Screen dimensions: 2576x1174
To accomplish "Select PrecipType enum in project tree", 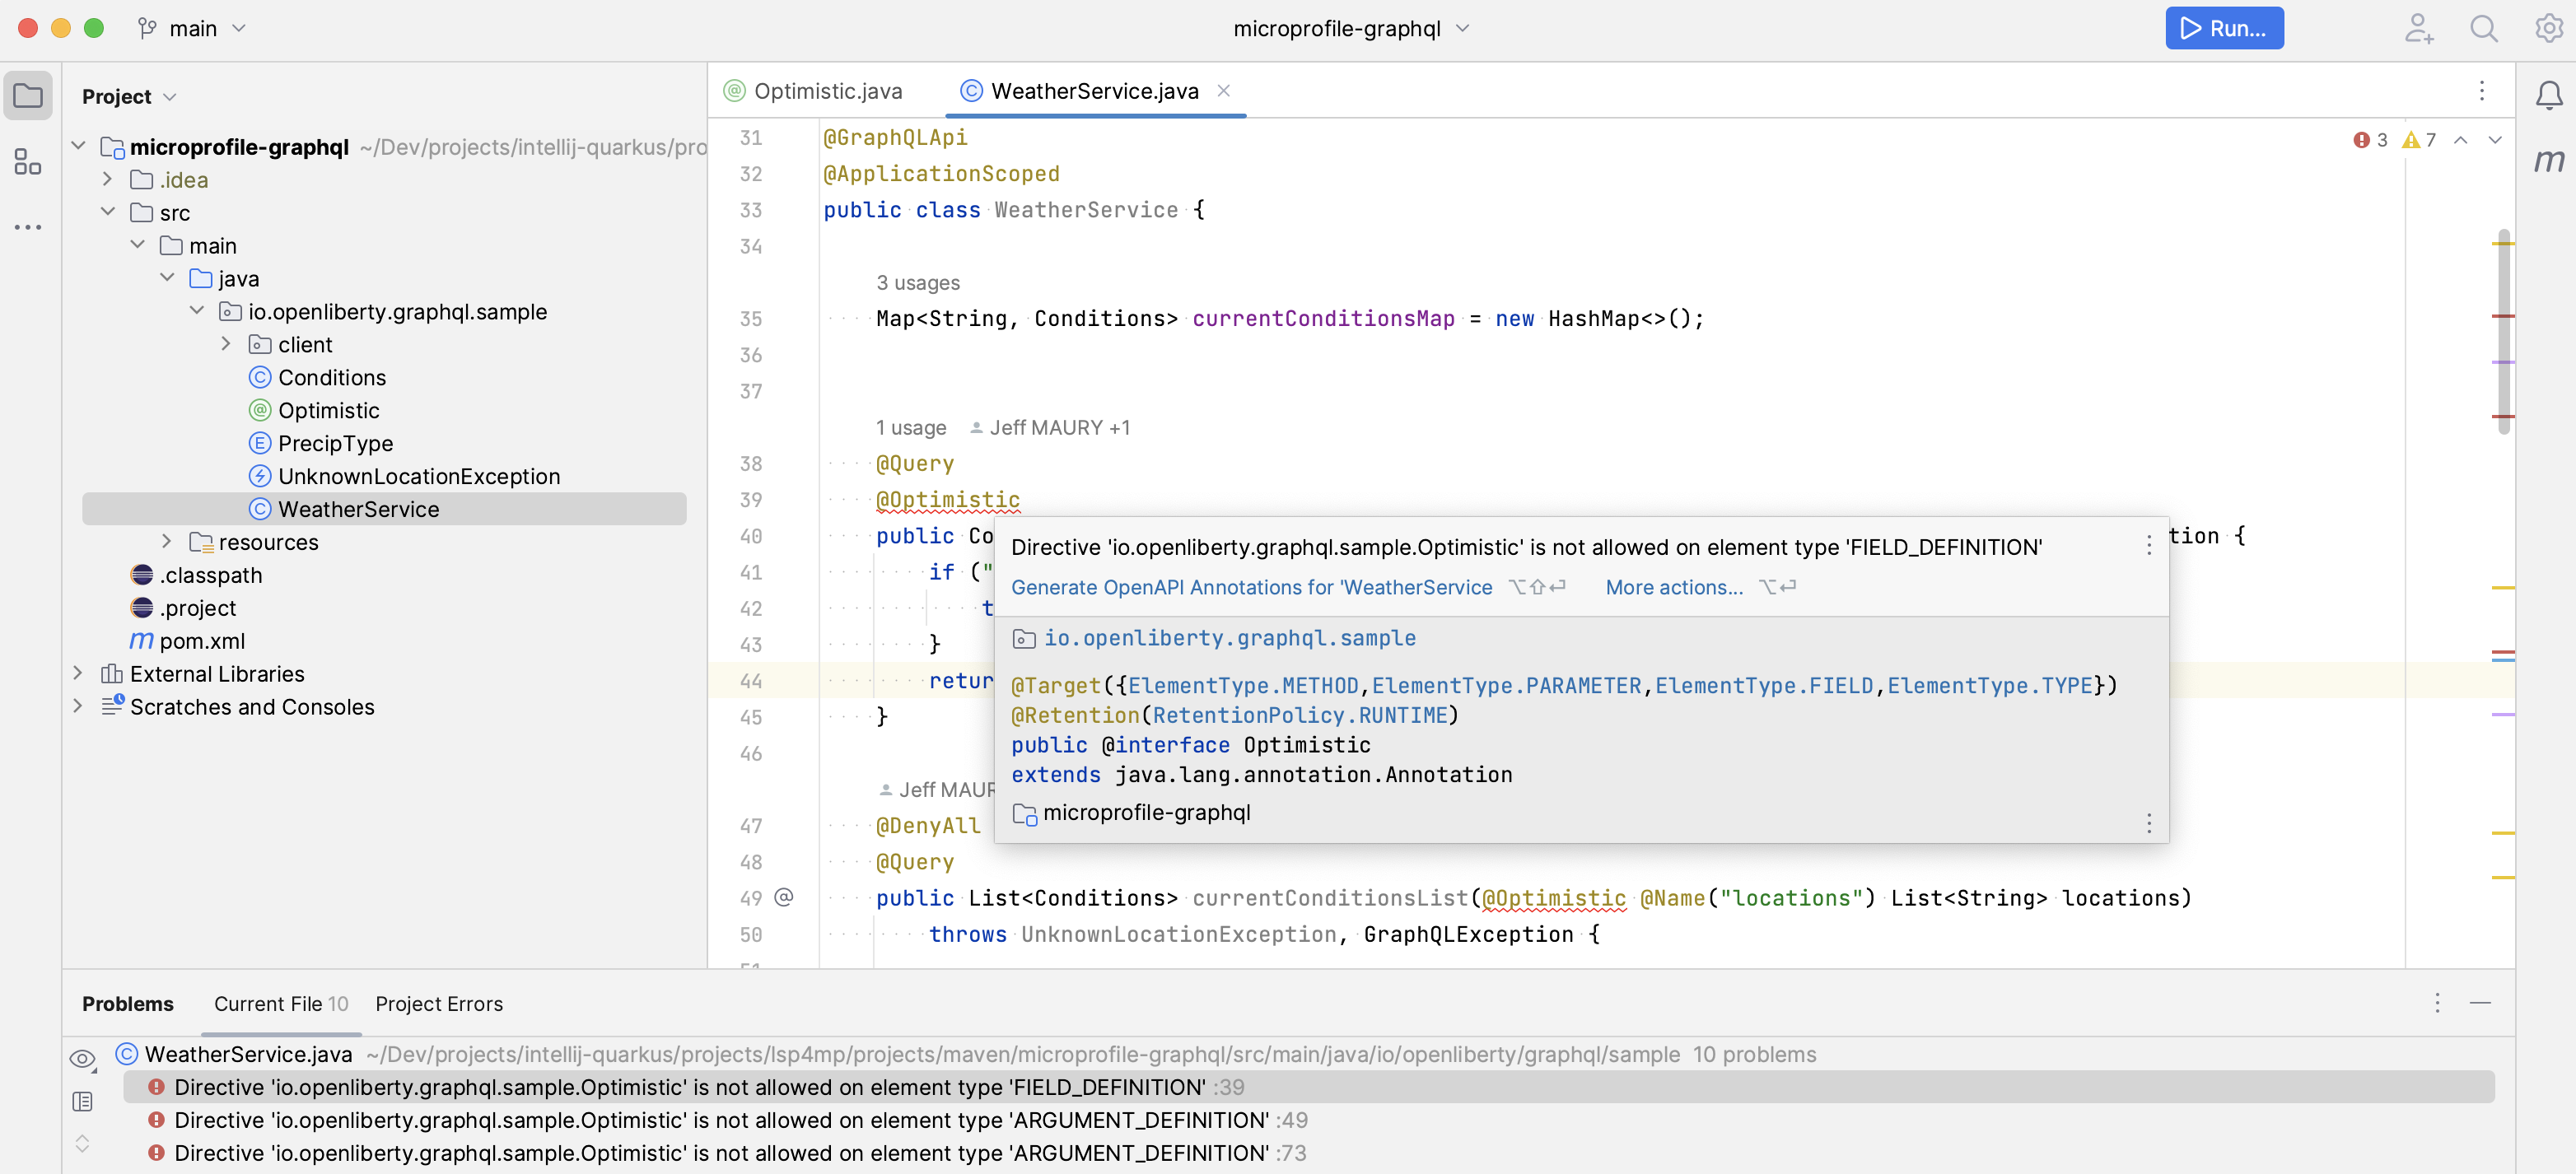I will click(x=335, y=443).
